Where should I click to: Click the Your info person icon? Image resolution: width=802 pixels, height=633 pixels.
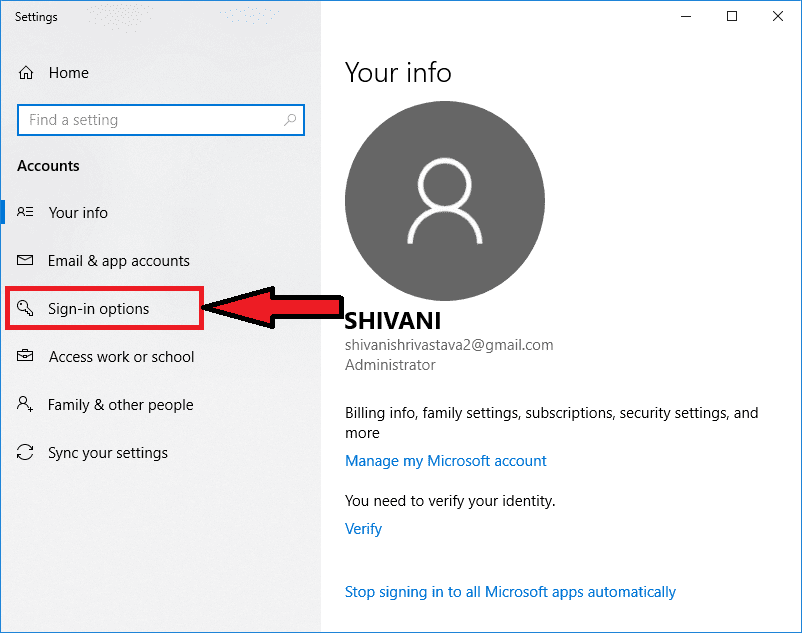pyautogui.click(x=26, y=212)
